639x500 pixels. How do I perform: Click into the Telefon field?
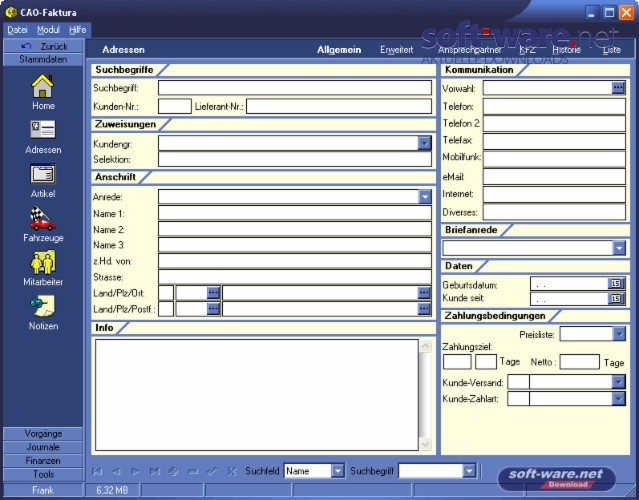pyautogui.click(x=554, y=106)
